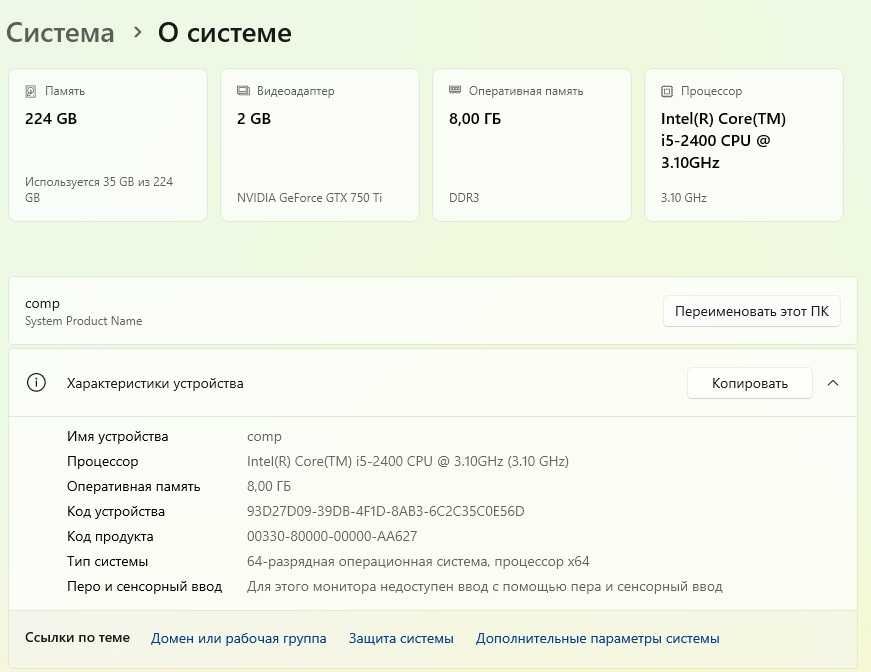
Task: Open Дополнительные параметры системы link
Action: pyautogui.click(x=597, y=639)
